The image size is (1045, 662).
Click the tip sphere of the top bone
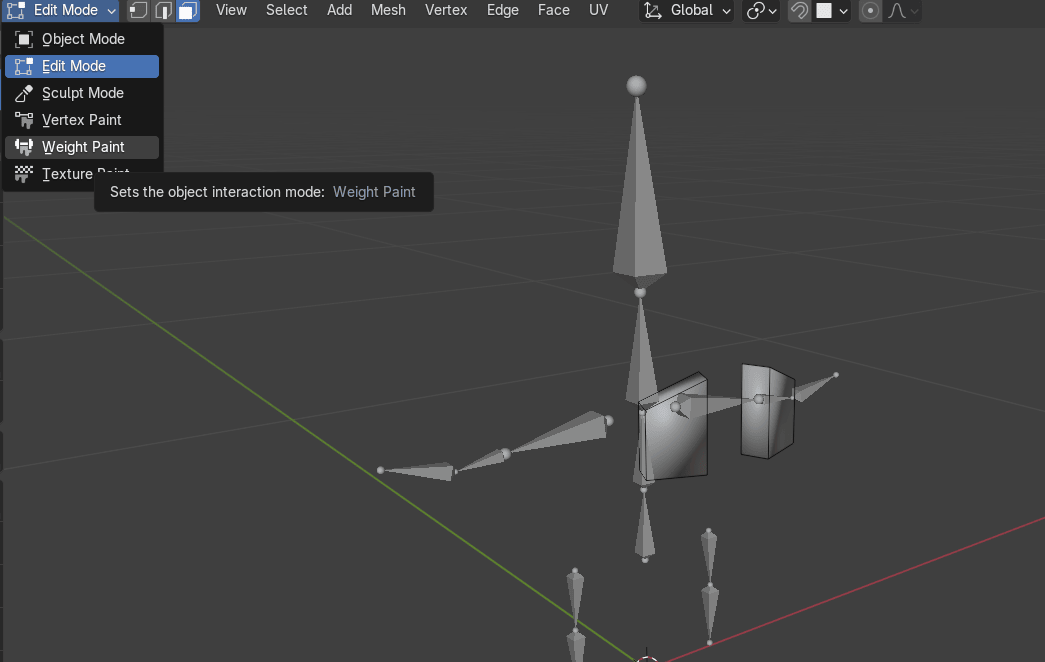coord(636,85)
